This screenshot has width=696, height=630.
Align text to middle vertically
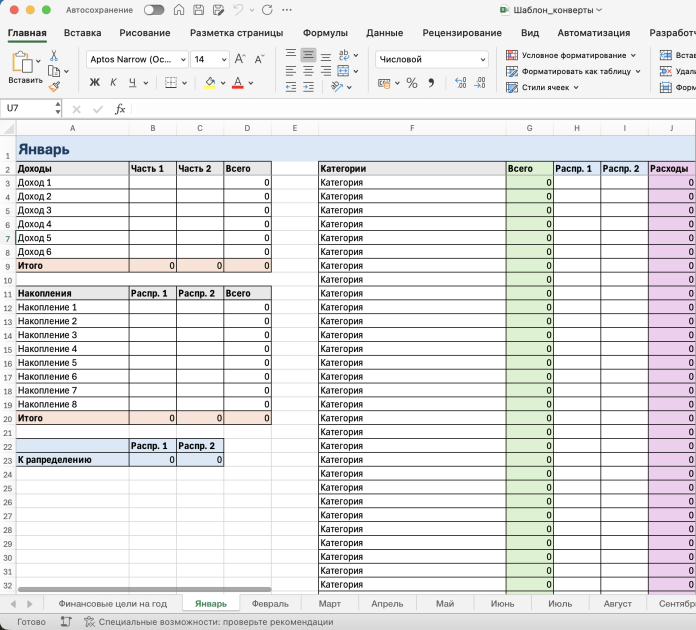(x=308, y=55)
